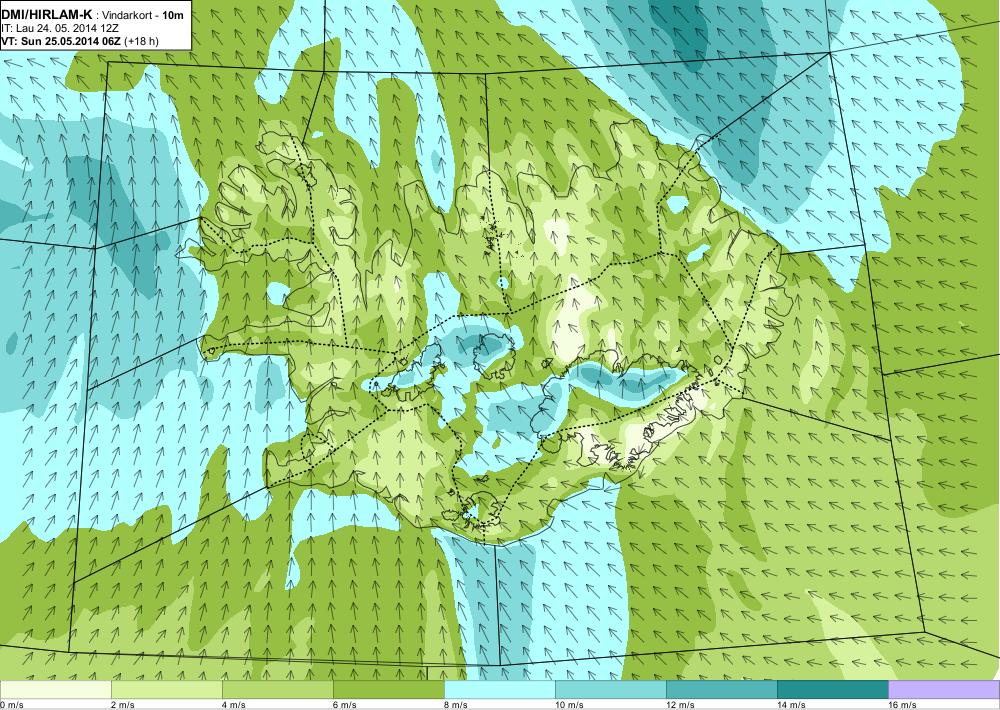Image resolution: width=1000 pixels, height=710 pixels.
Task: Click the '(+18 h)' forecast offset text
Action: coord(141,41)
